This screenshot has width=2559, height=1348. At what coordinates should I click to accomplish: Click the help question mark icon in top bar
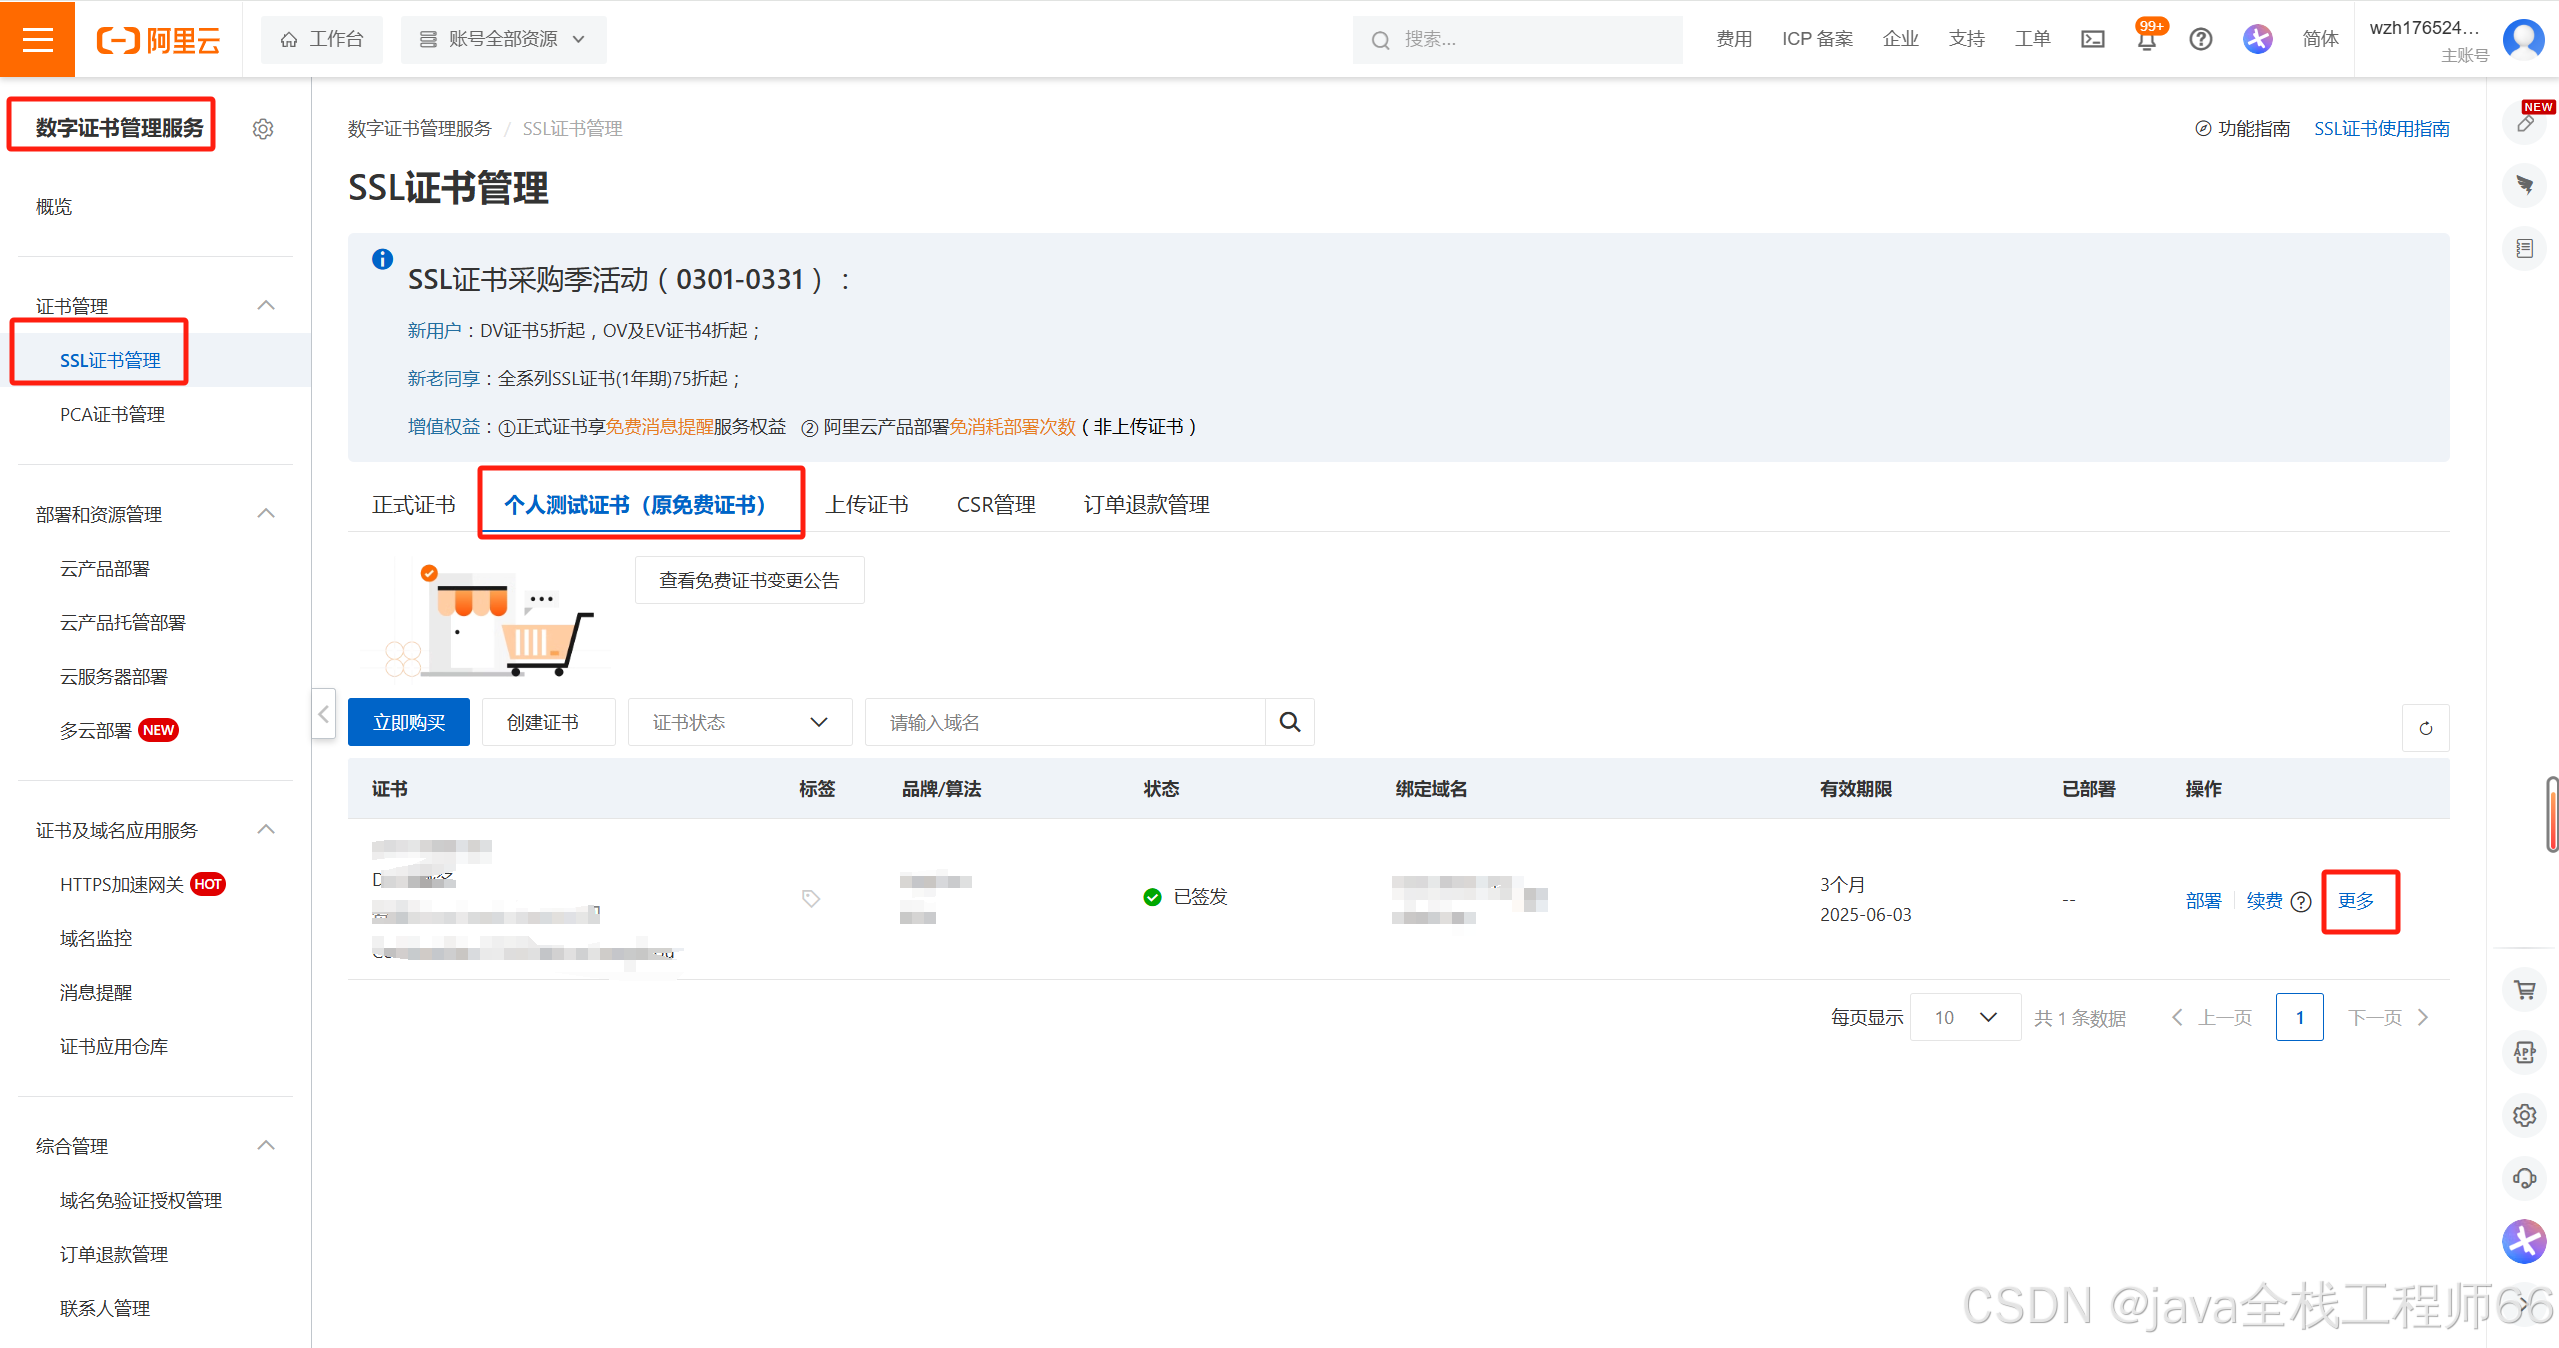click(x=2199, y=39)
